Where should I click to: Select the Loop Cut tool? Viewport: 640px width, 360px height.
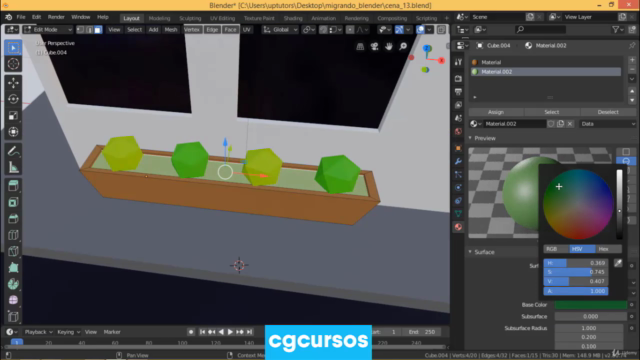13,235
